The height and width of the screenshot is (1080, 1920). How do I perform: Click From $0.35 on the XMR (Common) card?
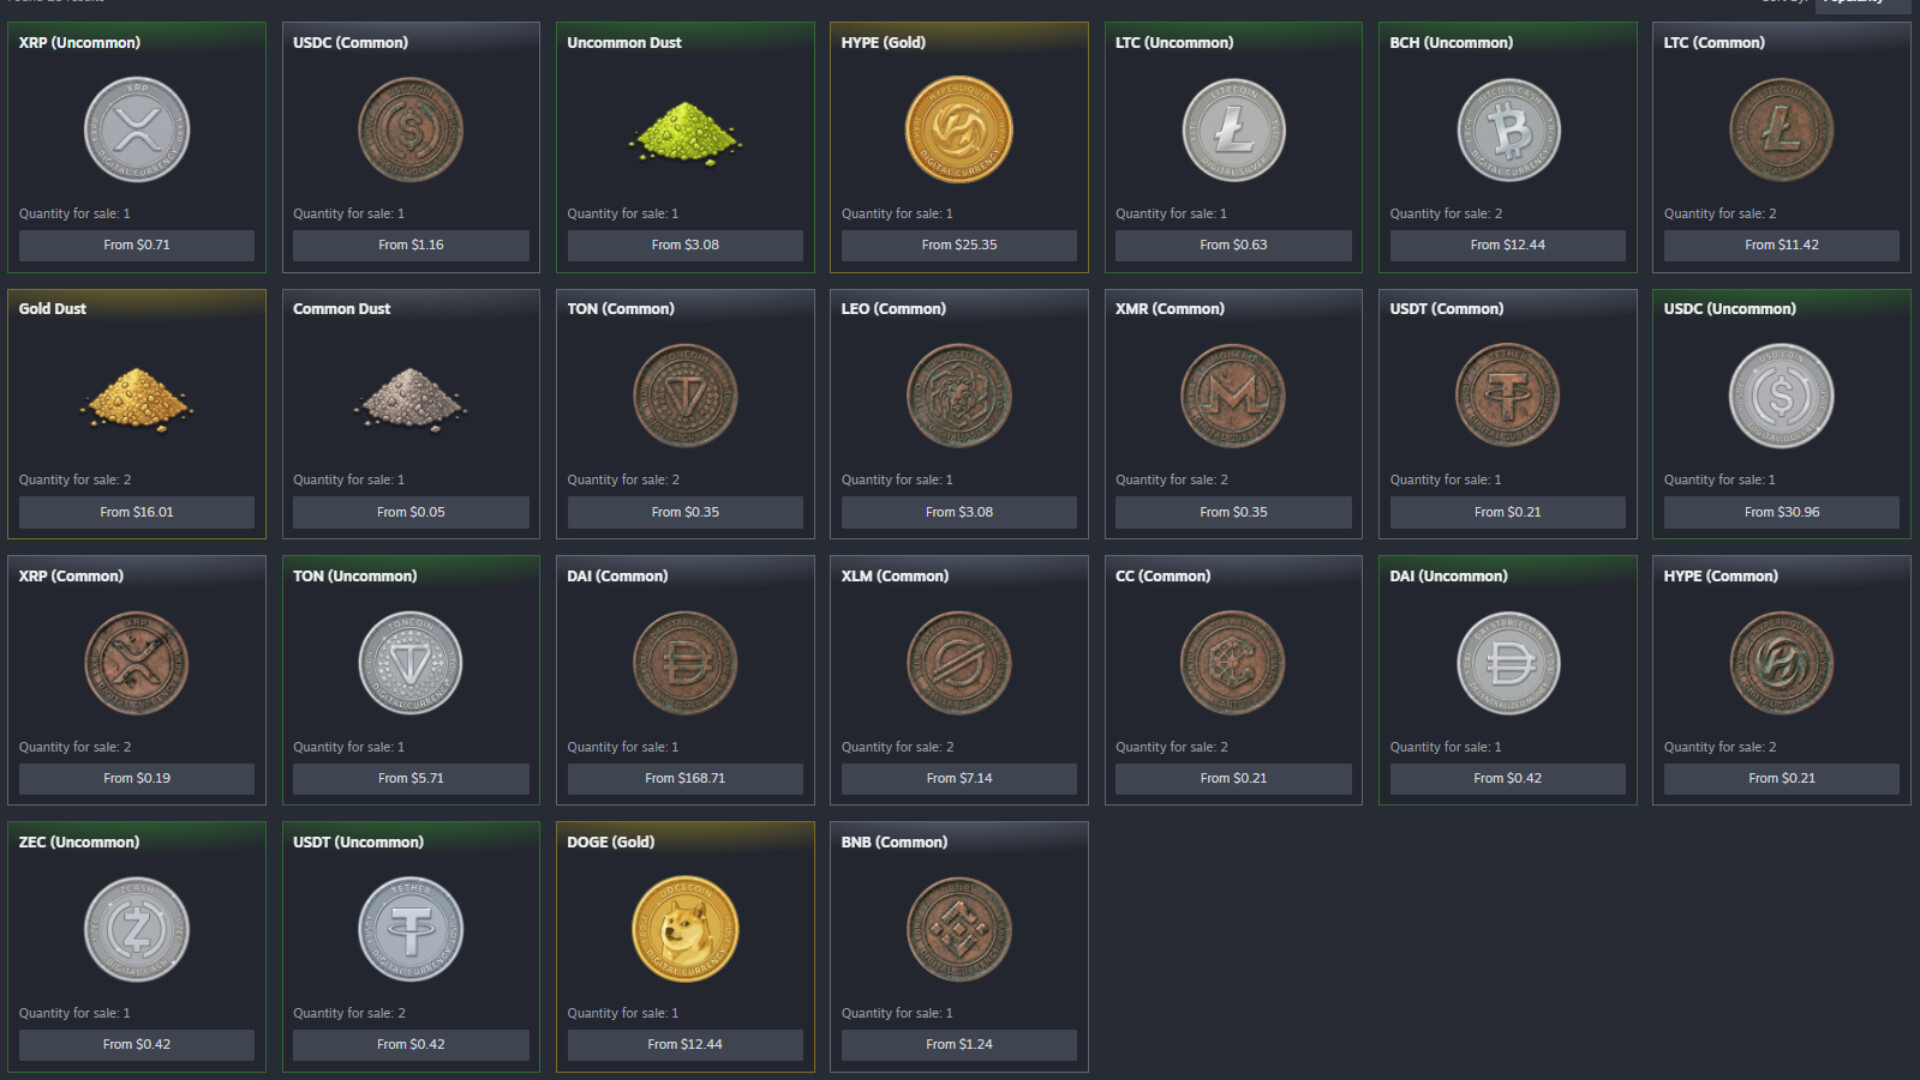(x=1233, y=512)
